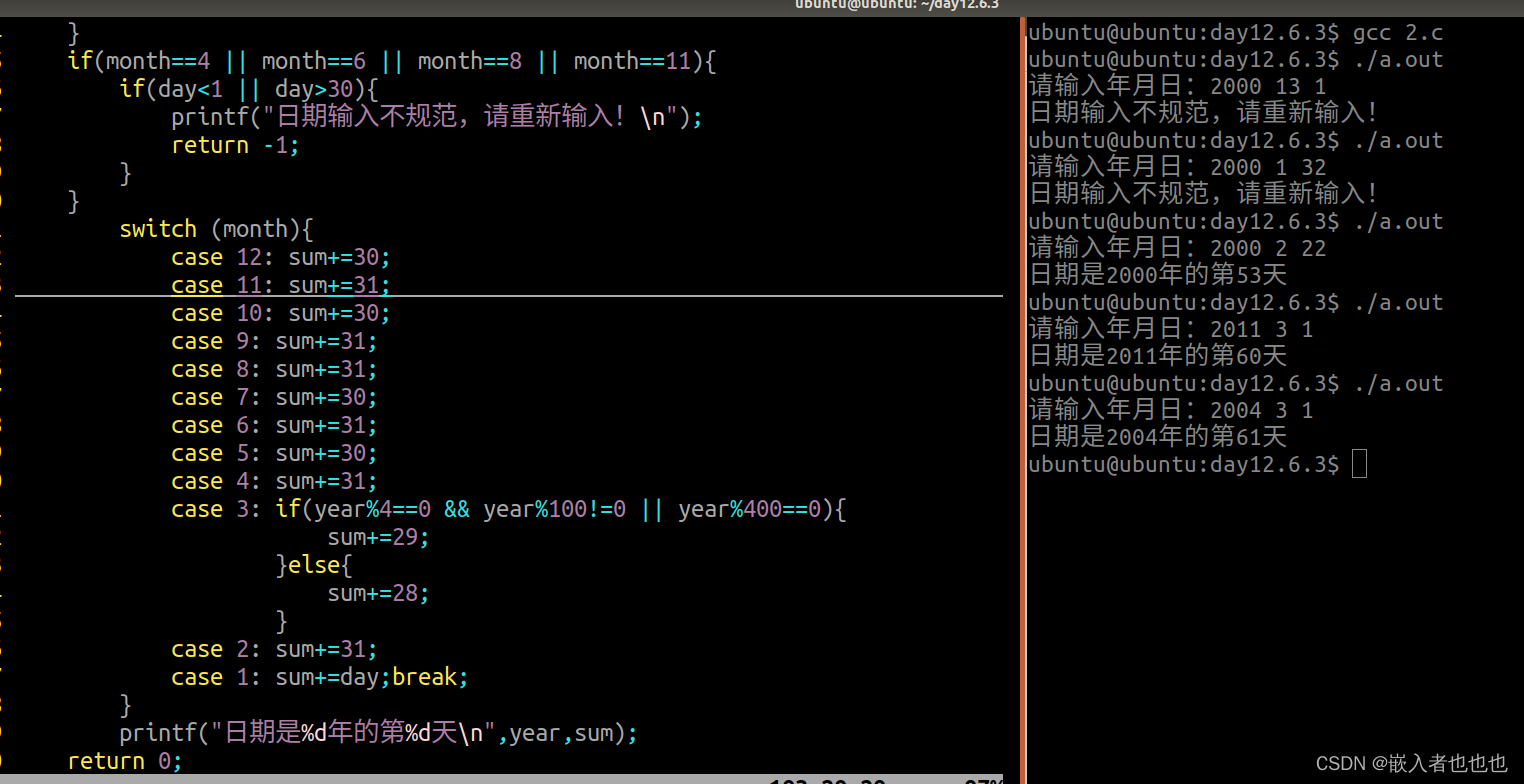Click the 'return -1;' statement in the if block
Screen dimensions: 1524x784
(x=235, y=144)
